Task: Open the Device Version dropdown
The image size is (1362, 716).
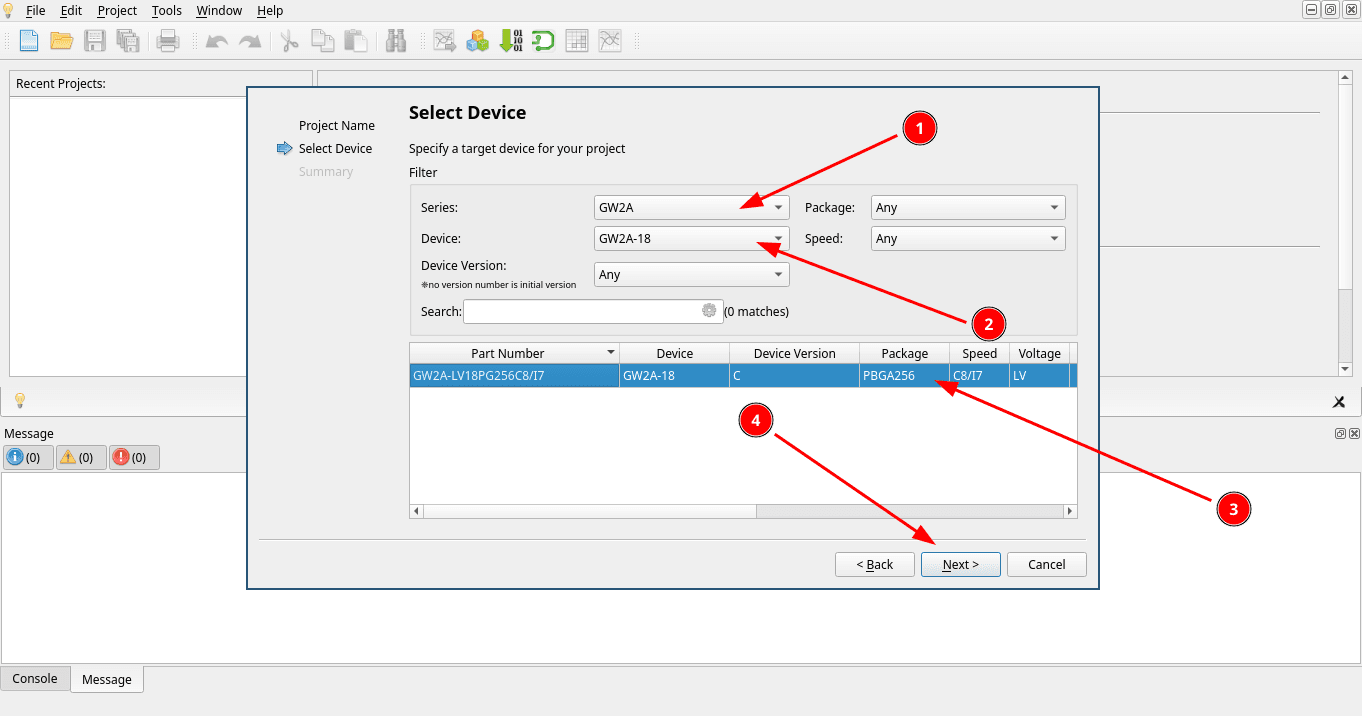Action: [x=692, y=275]
